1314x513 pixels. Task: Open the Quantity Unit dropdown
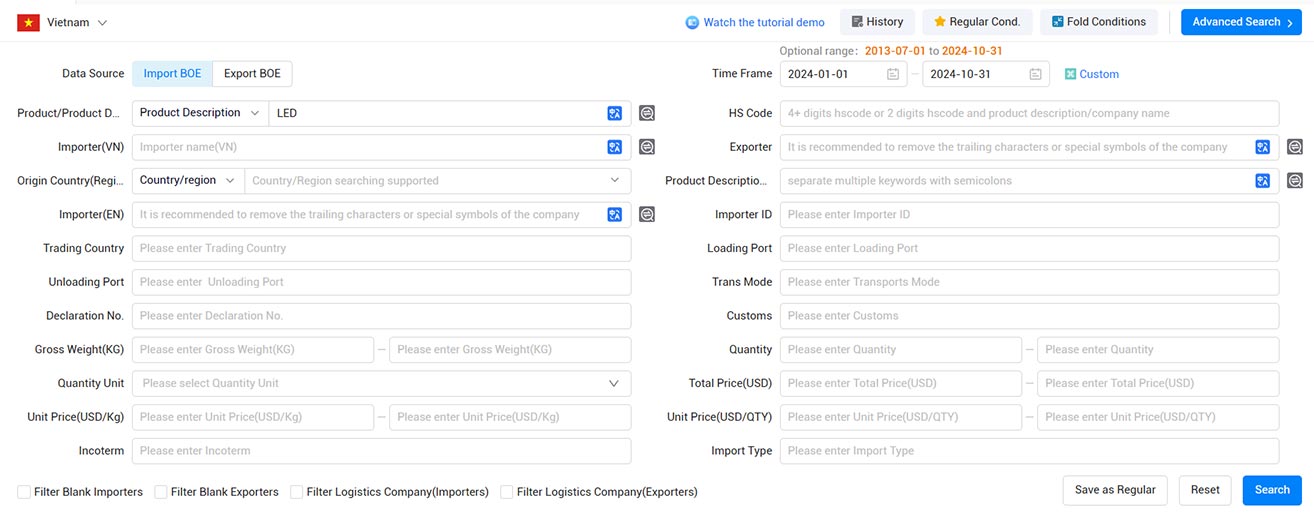tap(381, 383)
